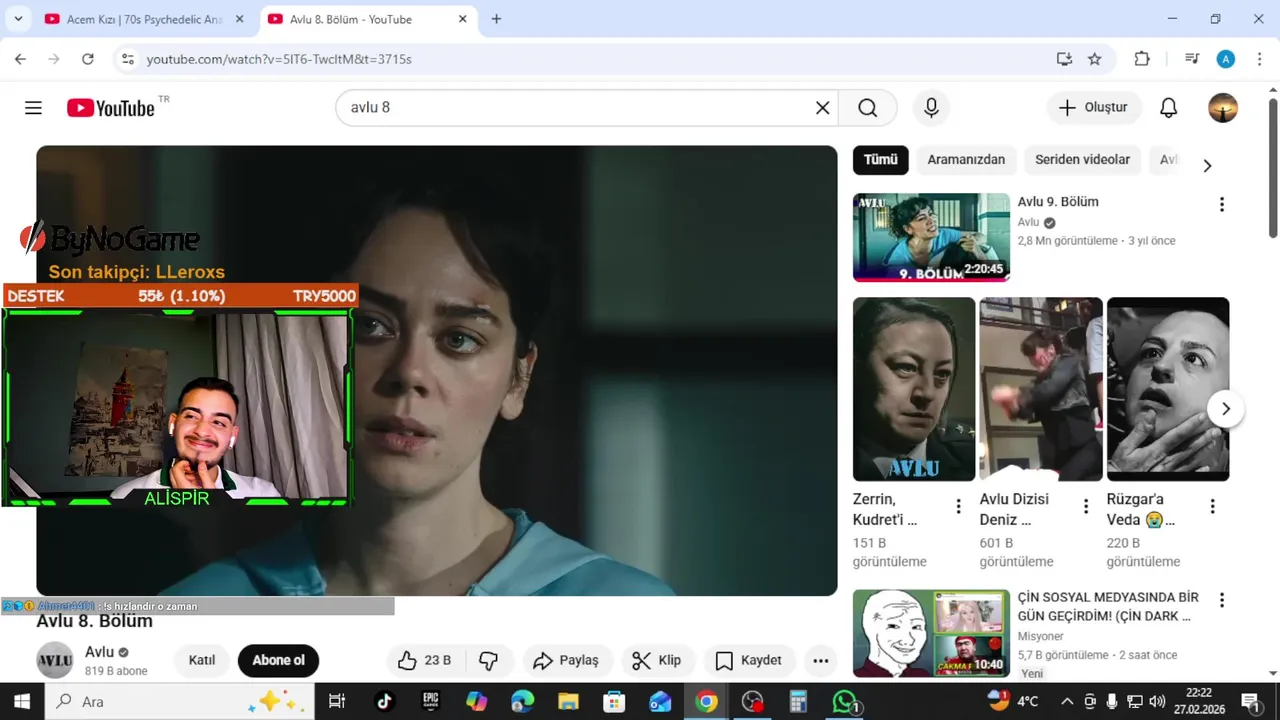
Task: Select the Seriden videolar filter chip
Action: point(1082,160)
